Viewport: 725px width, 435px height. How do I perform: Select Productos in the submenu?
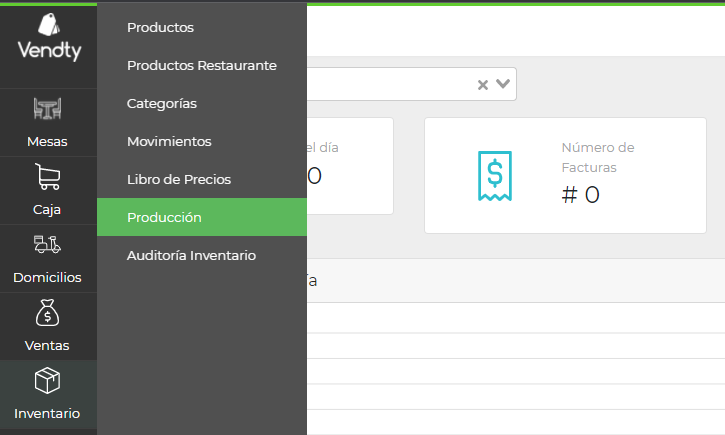click(160, 27)
